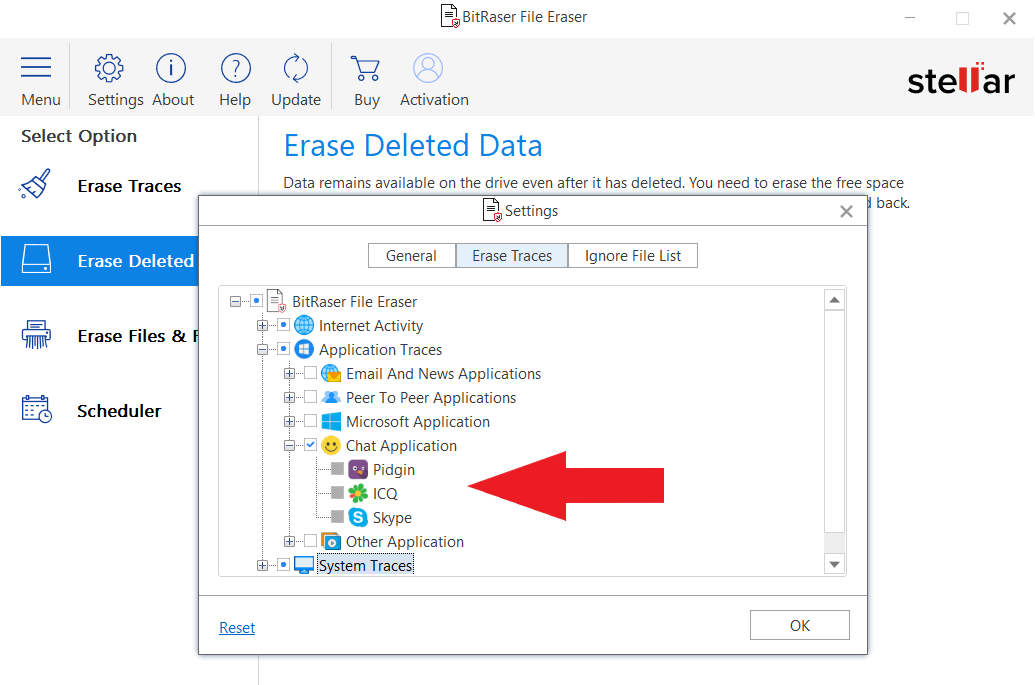
Task: Toggle the System Traces checkbox
Action: click(x=283, y=565)
